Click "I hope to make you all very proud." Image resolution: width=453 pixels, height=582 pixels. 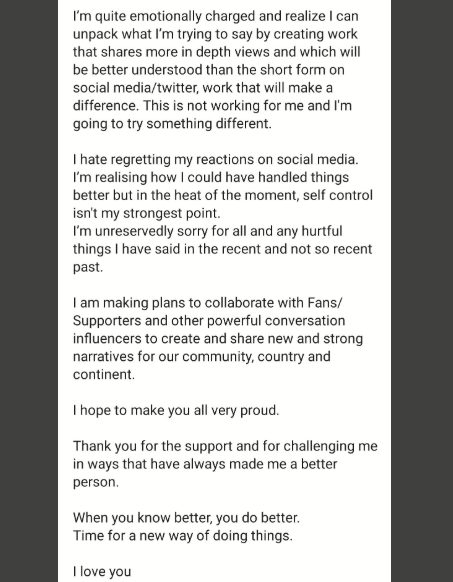[x=176, y=411]
